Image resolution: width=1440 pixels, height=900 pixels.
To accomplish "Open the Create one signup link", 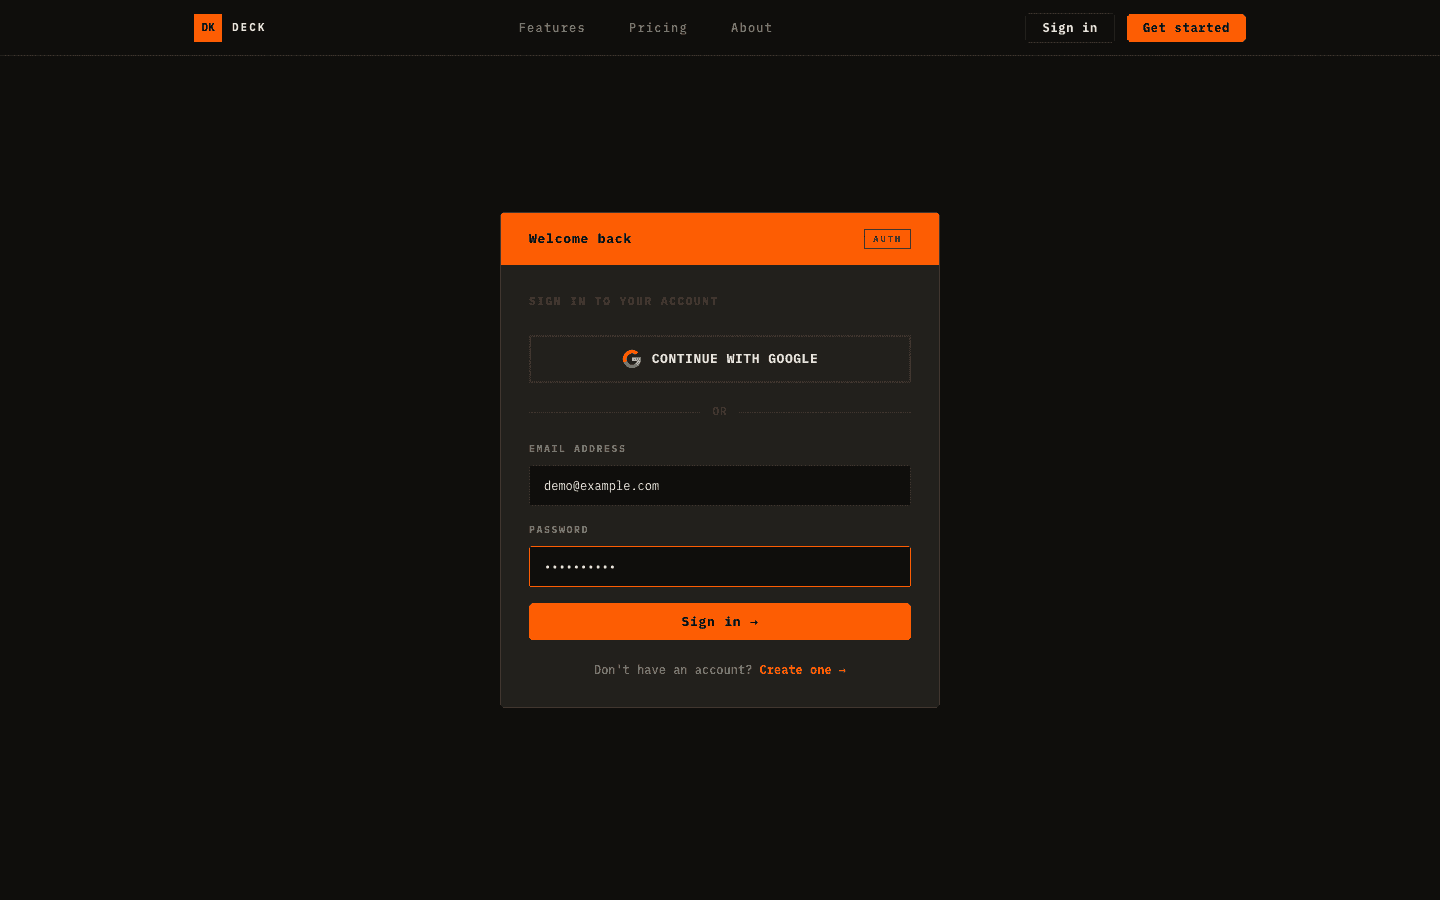I will click(x=795, y=670).
